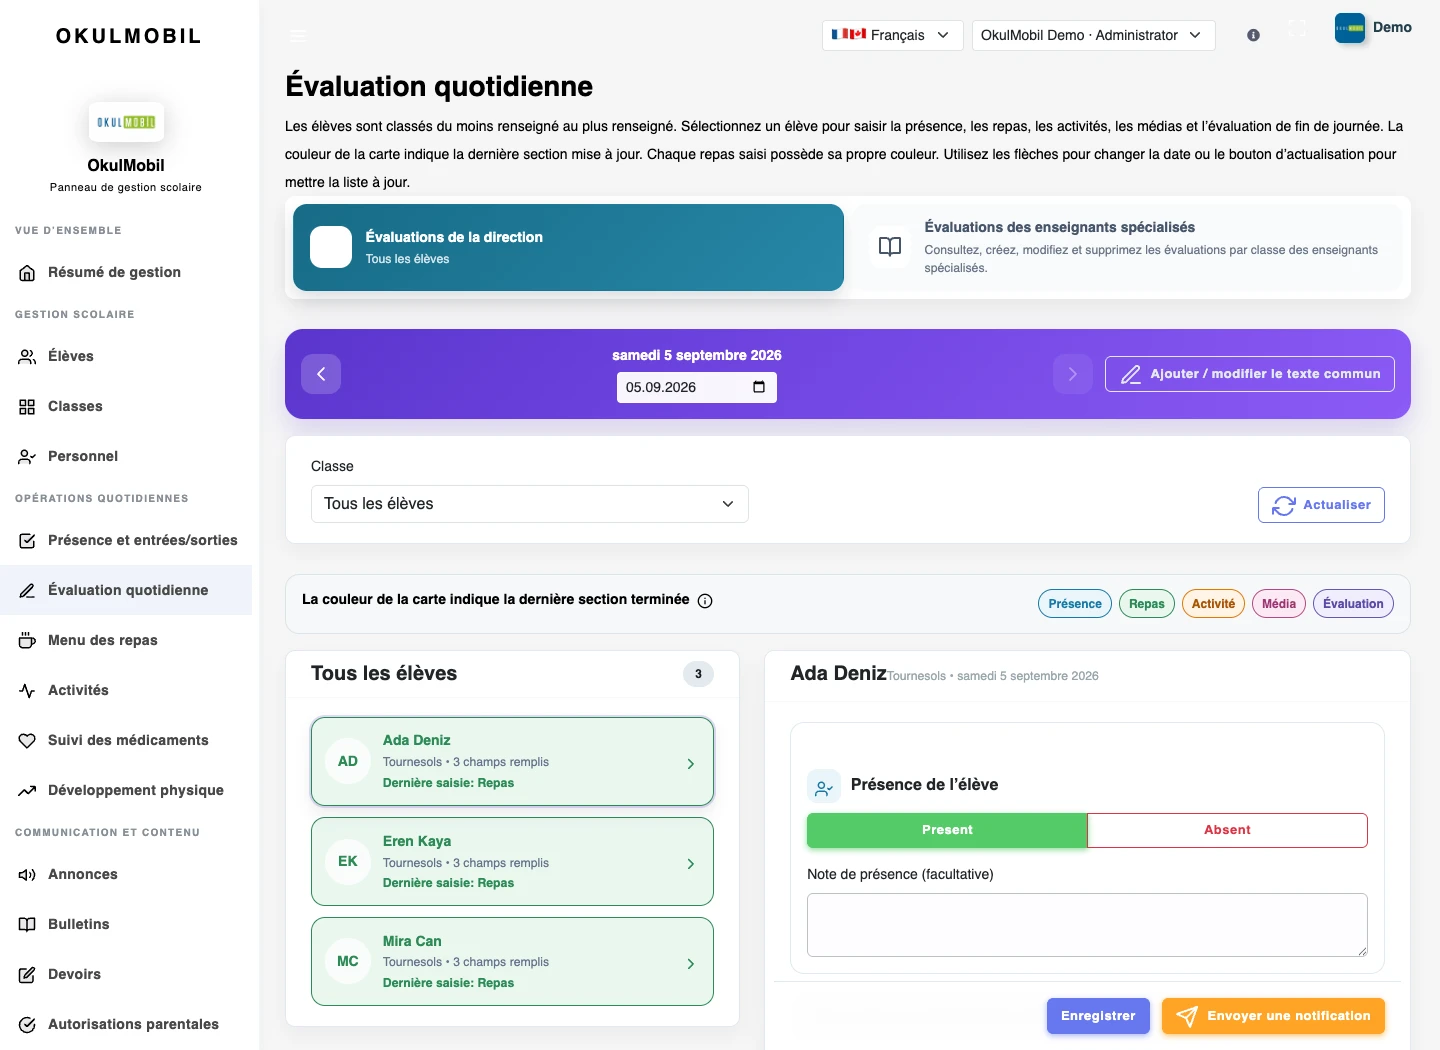Open Suivi des médicaments
This screenshot has width=1440, height=1050.
coord(126,740)
